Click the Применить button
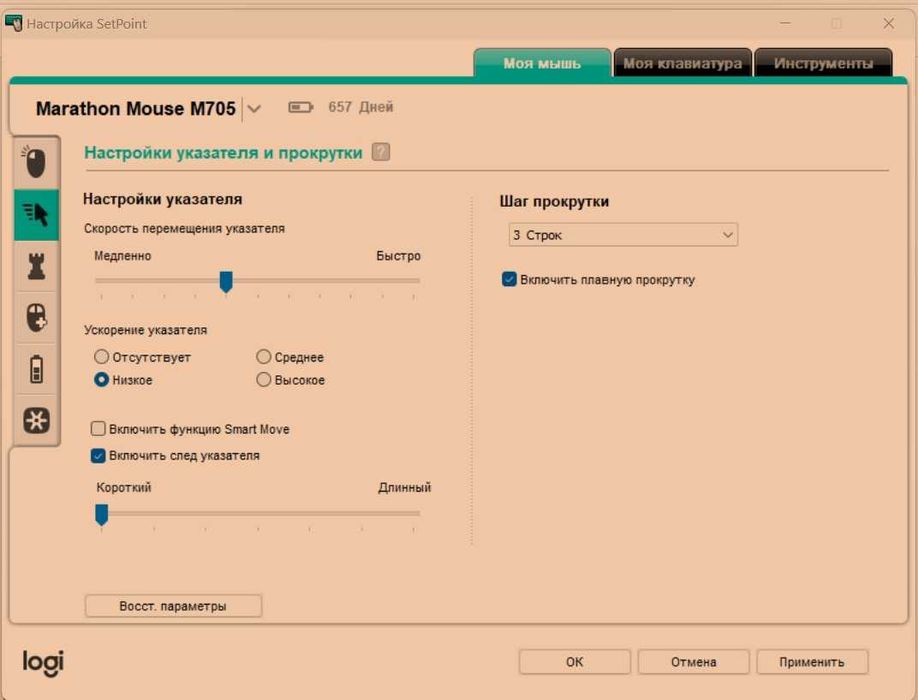Viewport: 918px width, 700px height. pos(812,662)
